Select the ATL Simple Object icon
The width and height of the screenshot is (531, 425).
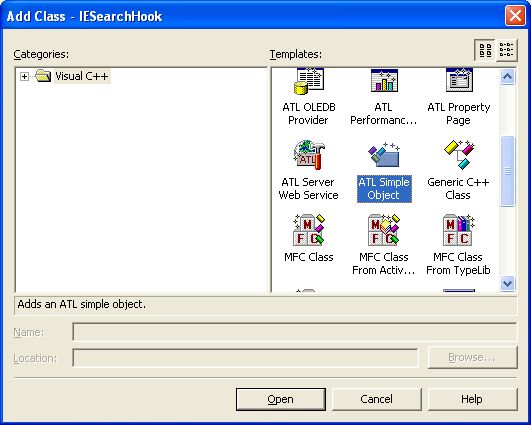[384, 155]
